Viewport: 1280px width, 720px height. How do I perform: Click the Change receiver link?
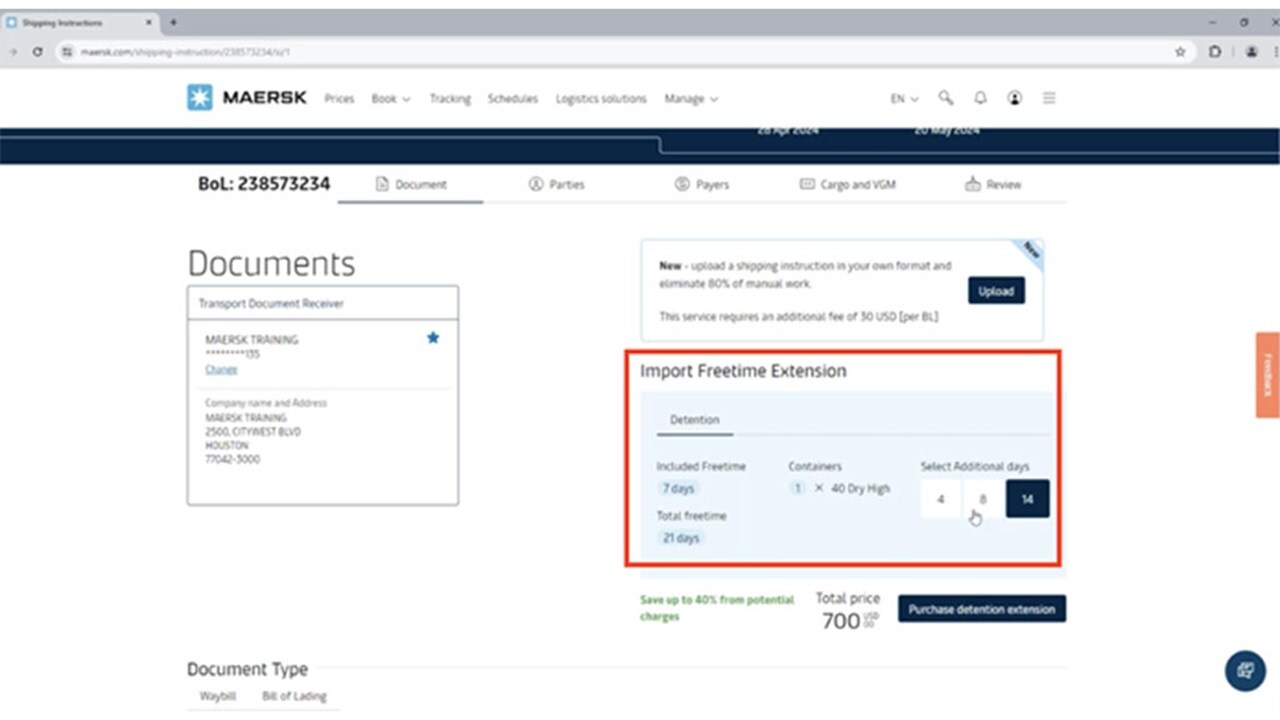[x=221, y=369]
